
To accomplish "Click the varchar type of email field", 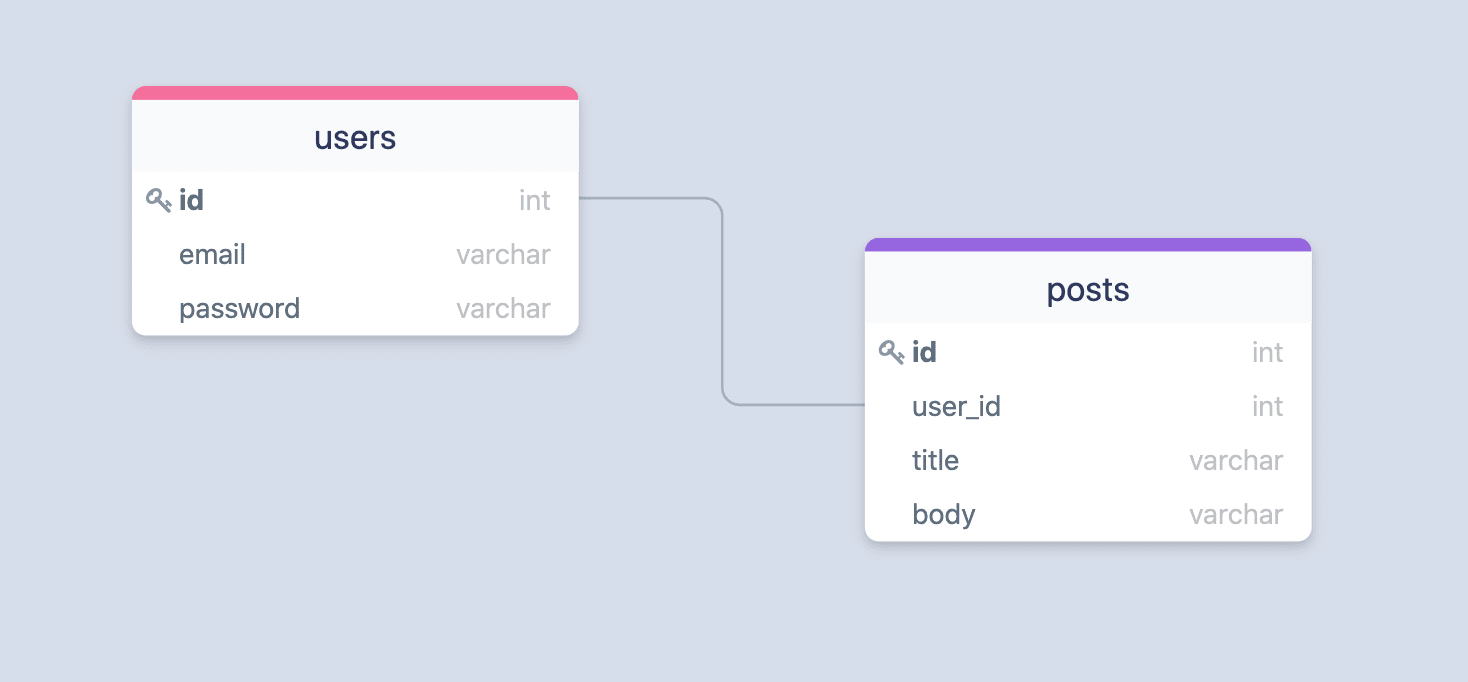I will [503, 254].
